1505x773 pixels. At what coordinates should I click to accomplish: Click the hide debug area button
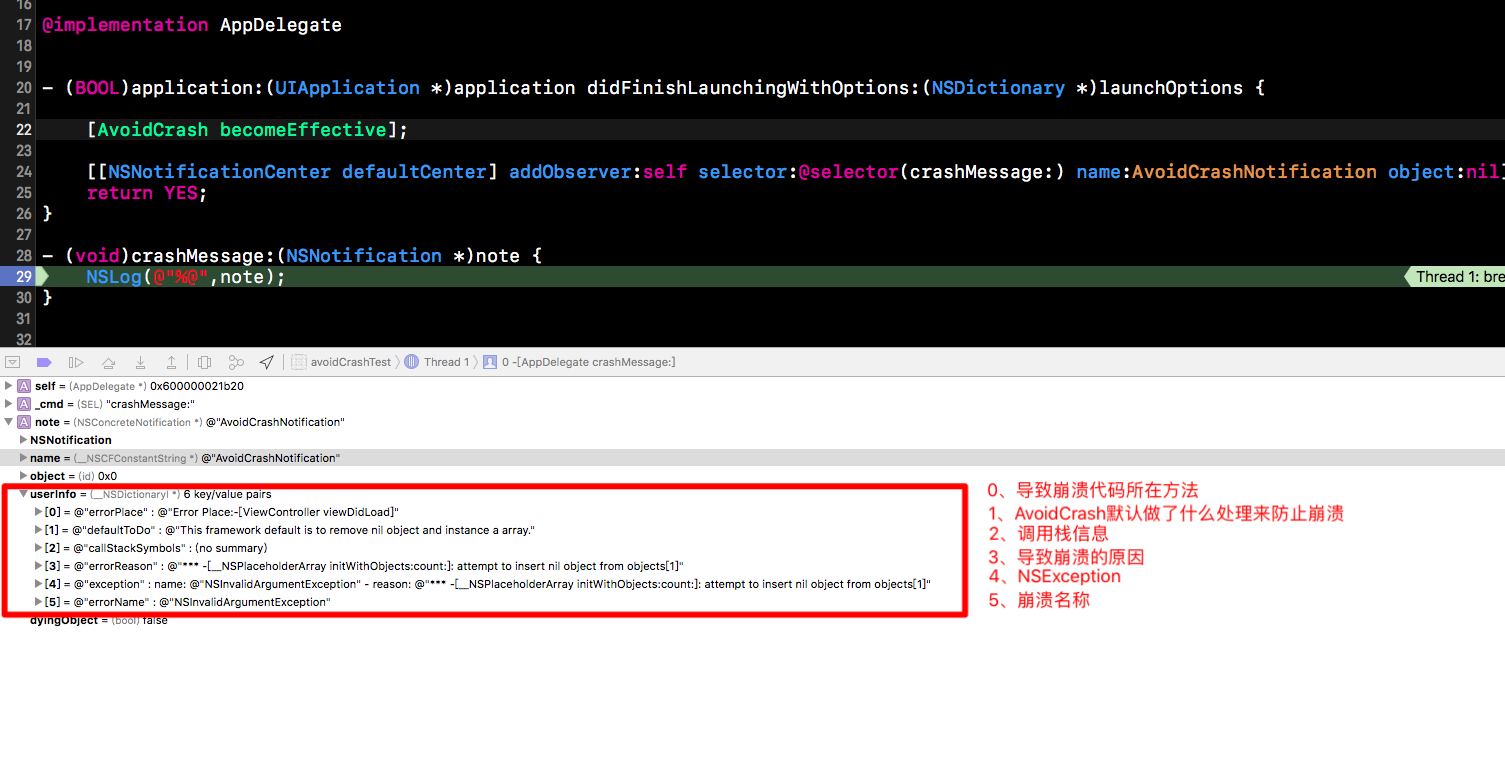coord(13,362)
